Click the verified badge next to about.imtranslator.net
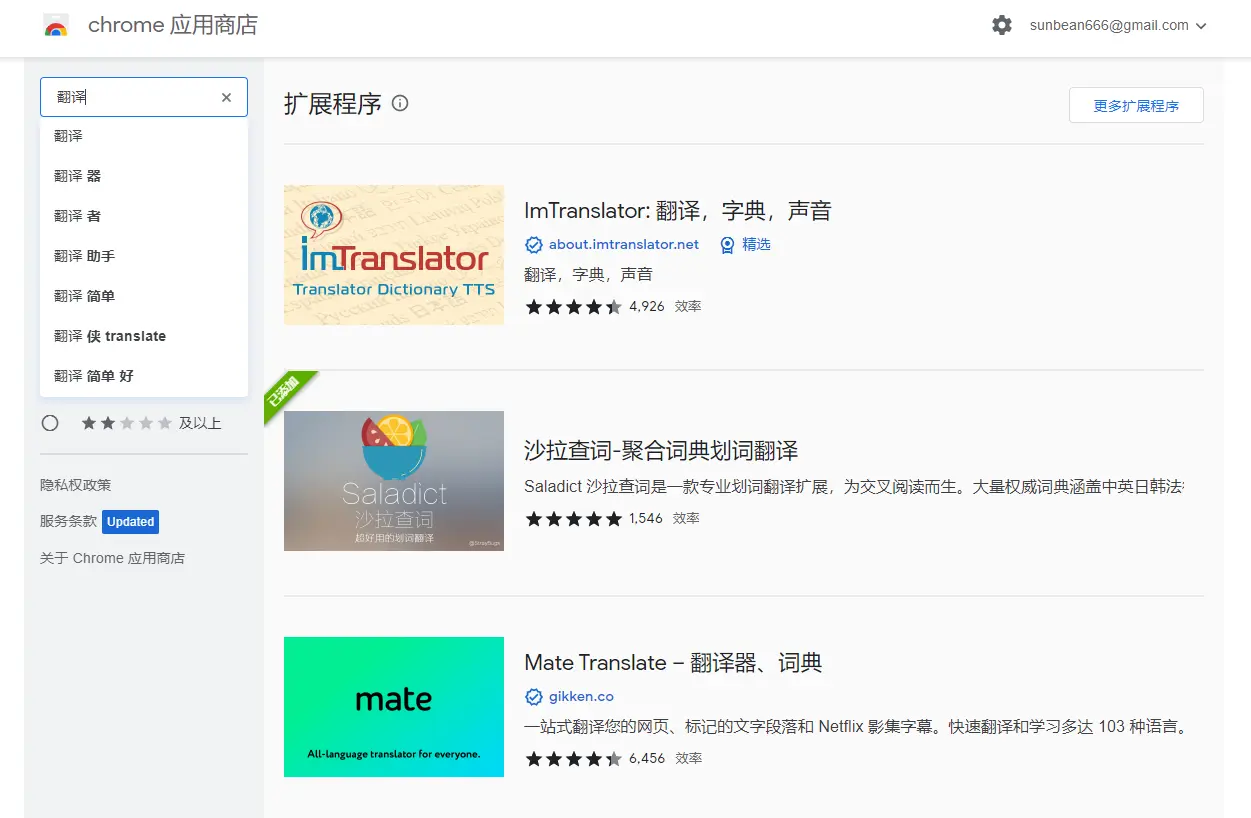This screenshot has height=818, width=1251. point(533,245)
